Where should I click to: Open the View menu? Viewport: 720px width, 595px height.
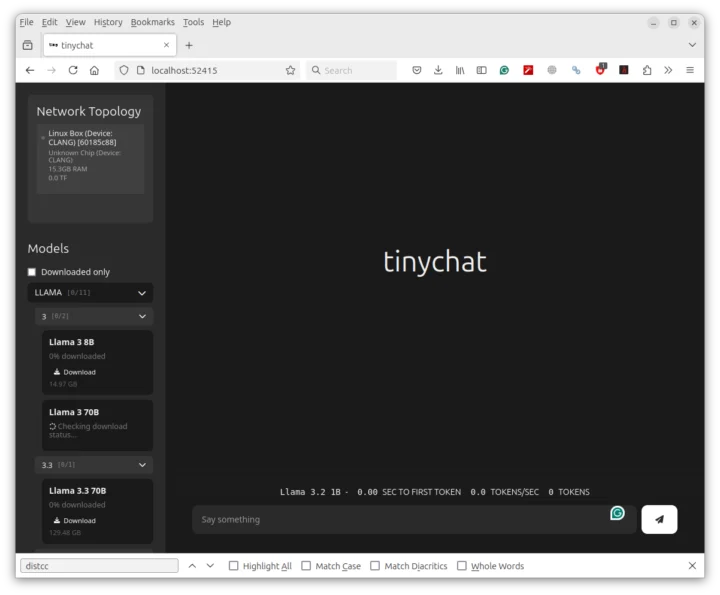pos(75,22)
